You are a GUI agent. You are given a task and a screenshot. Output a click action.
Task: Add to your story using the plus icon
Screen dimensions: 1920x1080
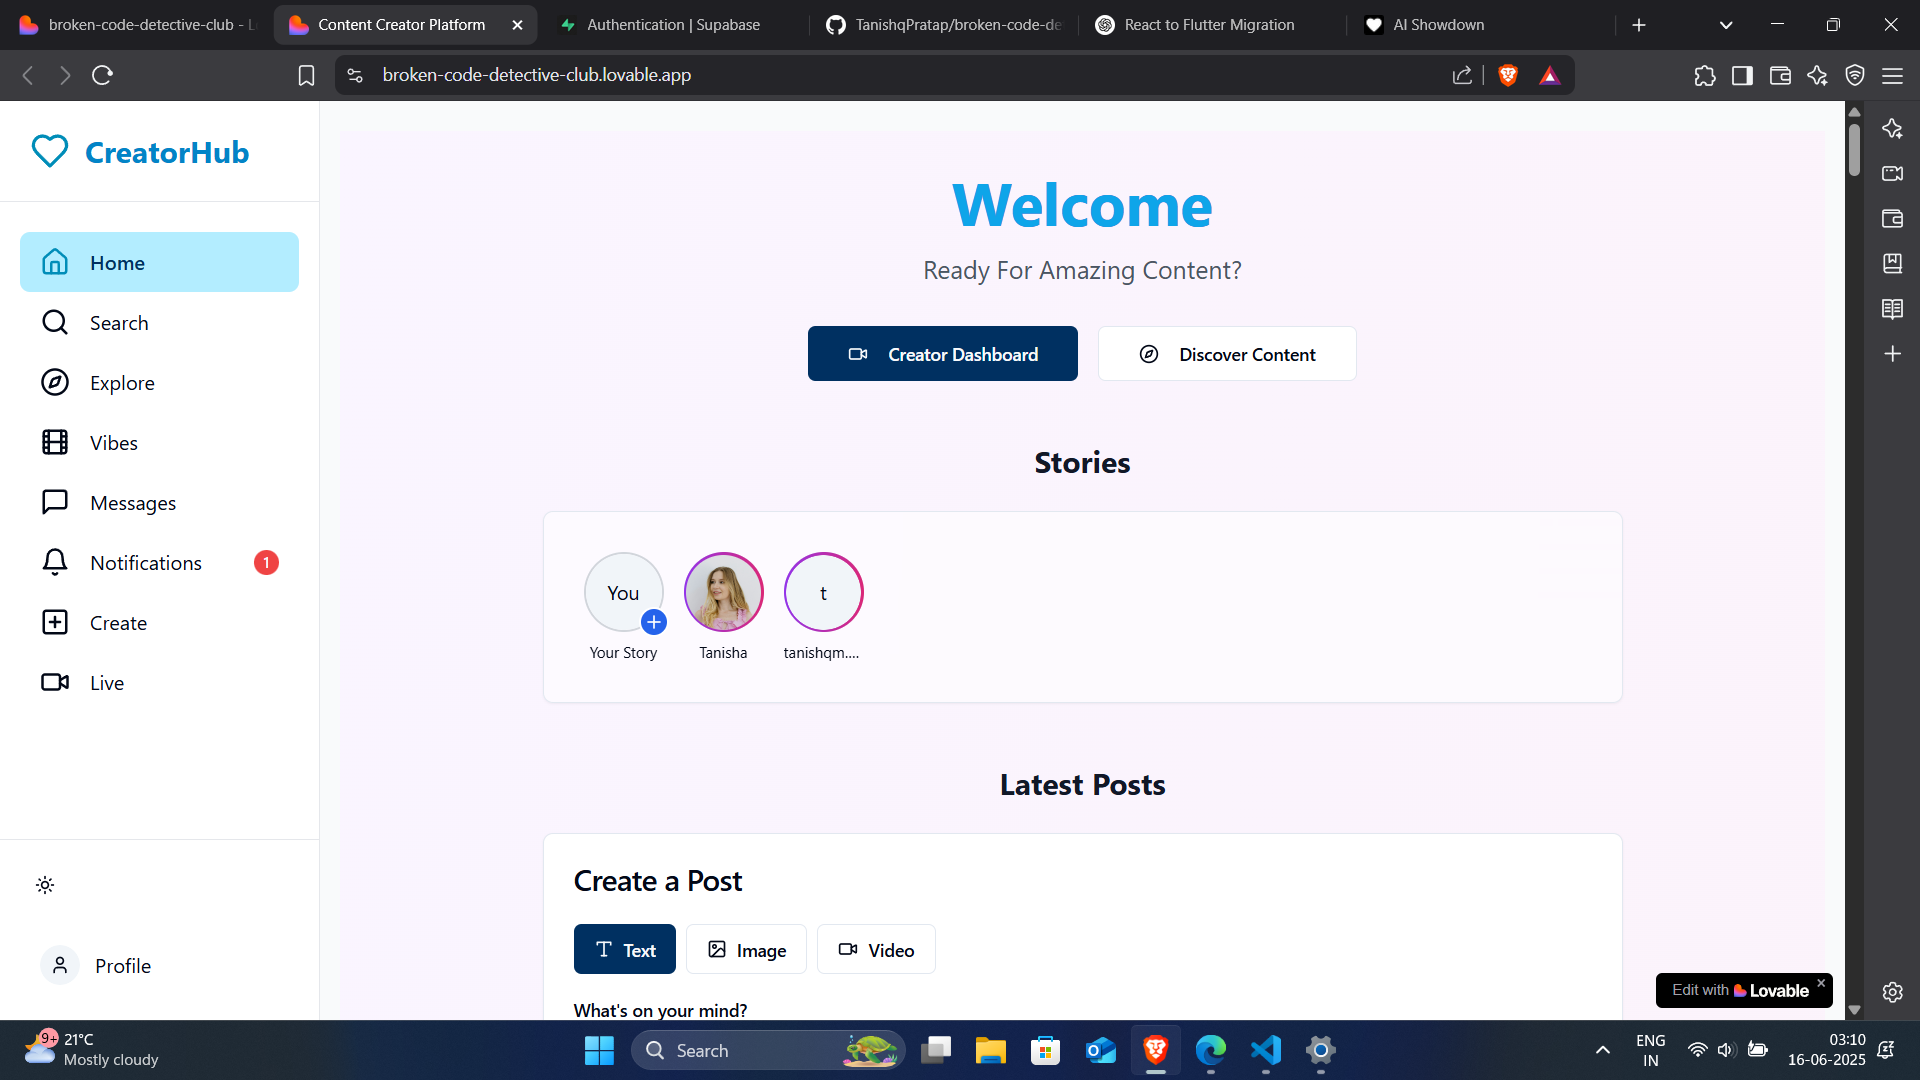[656, 622]
